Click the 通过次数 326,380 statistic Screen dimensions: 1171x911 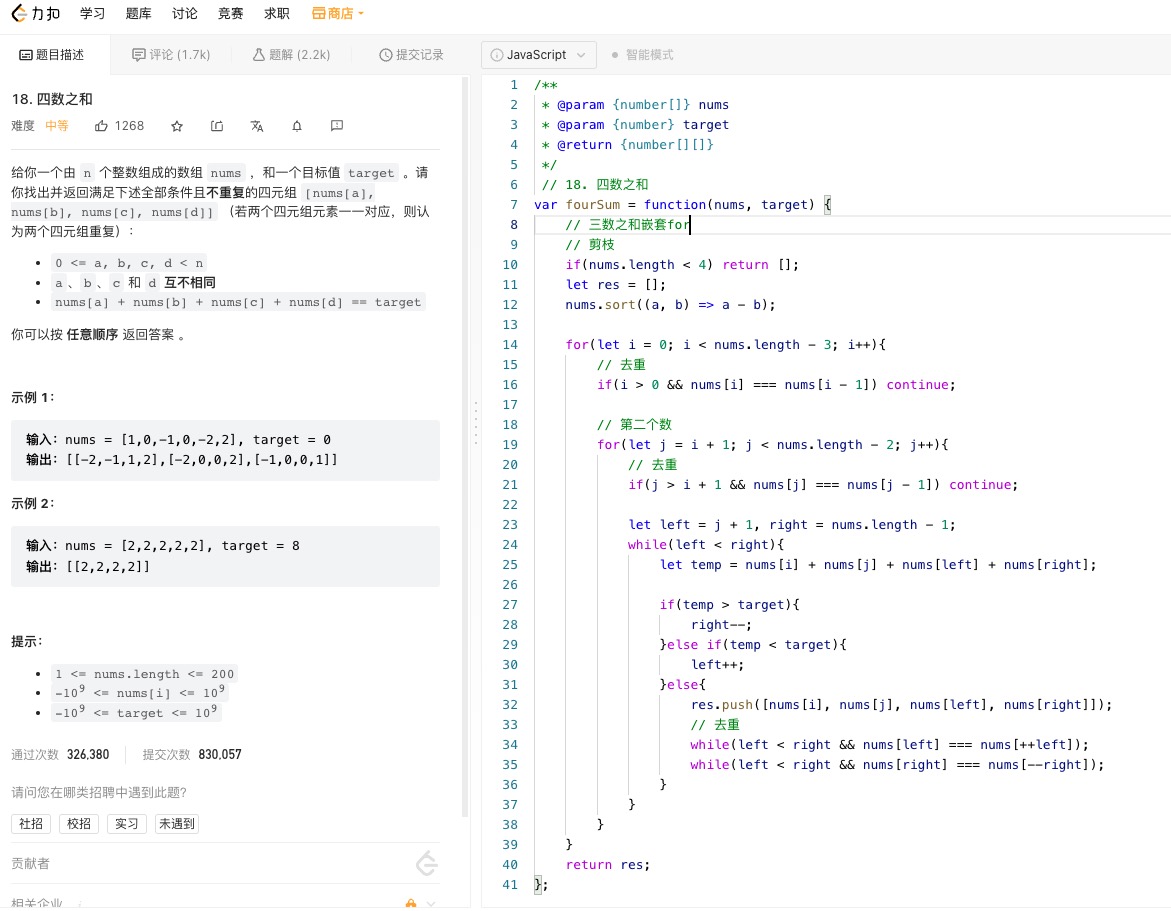[x=60, y=754]
